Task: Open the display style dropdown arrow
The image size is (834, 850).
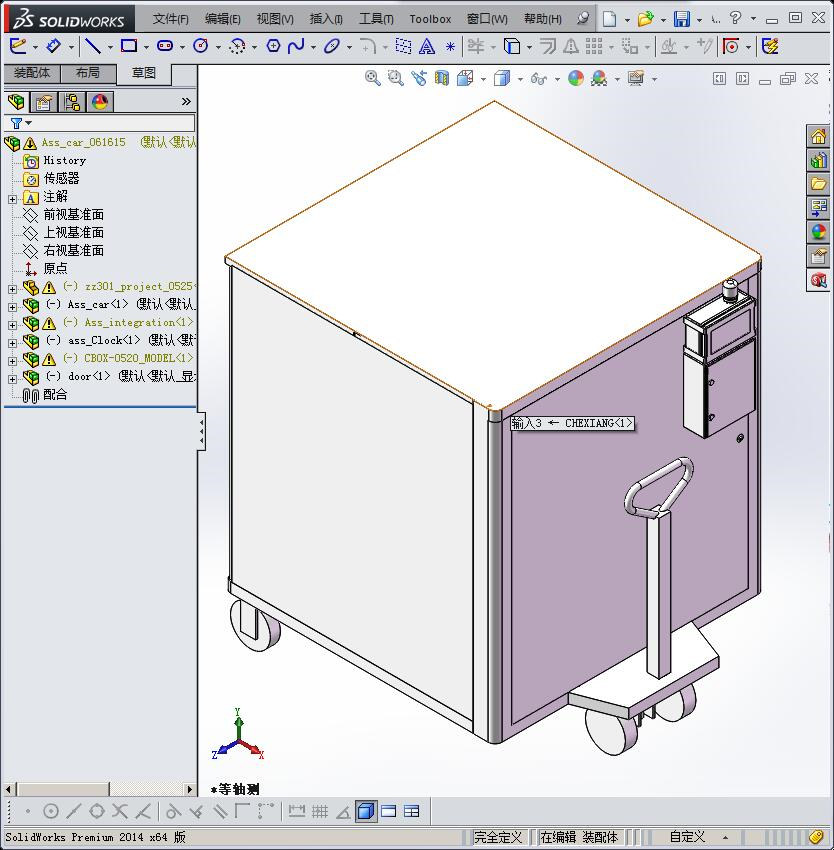Action: [x=520, y=80]
